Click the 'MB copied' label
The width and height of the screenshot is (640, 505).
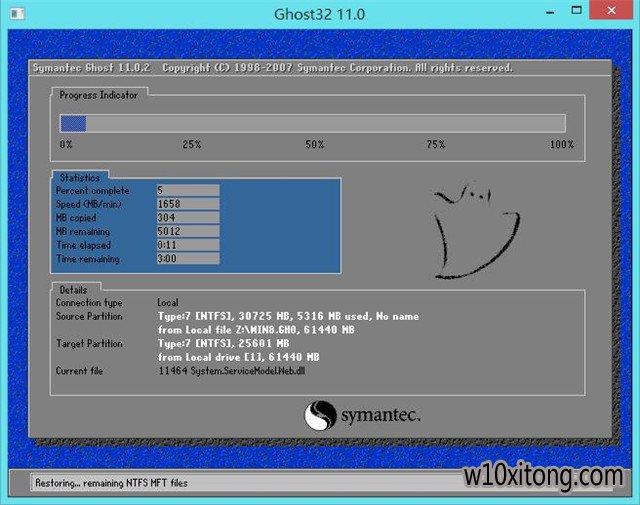tap(76, 218)
